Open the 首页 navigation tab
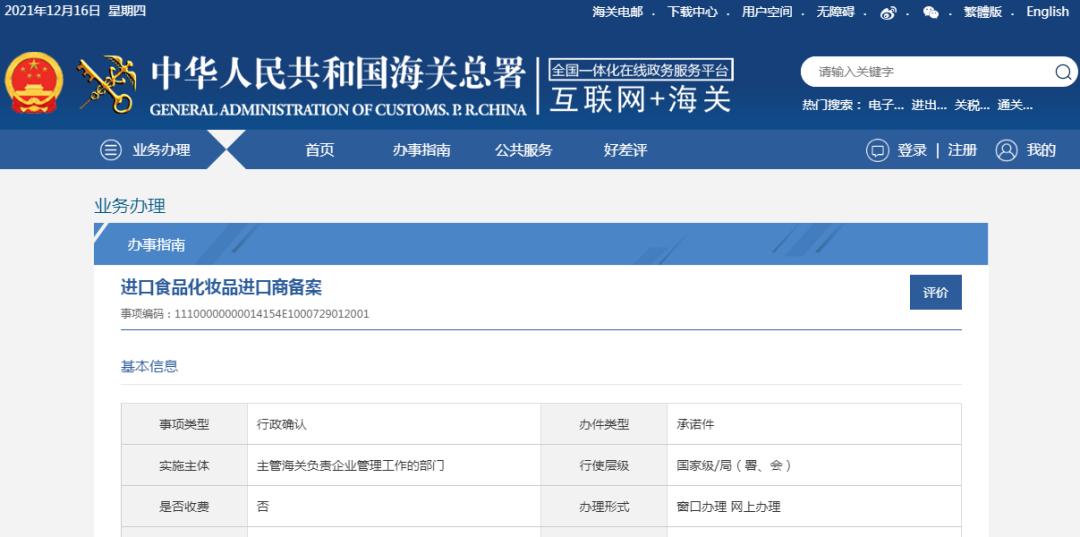Image resolution: width=1080 pixels, height=537 pixels. tap(319, 150)
